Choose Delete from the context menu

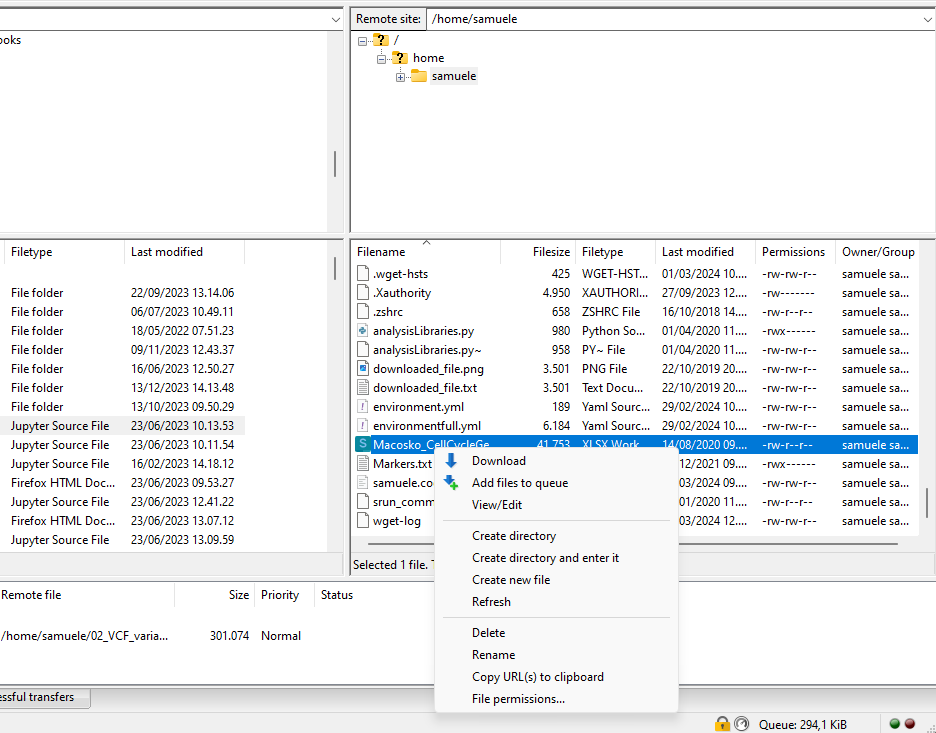click(x=489, y=633)
